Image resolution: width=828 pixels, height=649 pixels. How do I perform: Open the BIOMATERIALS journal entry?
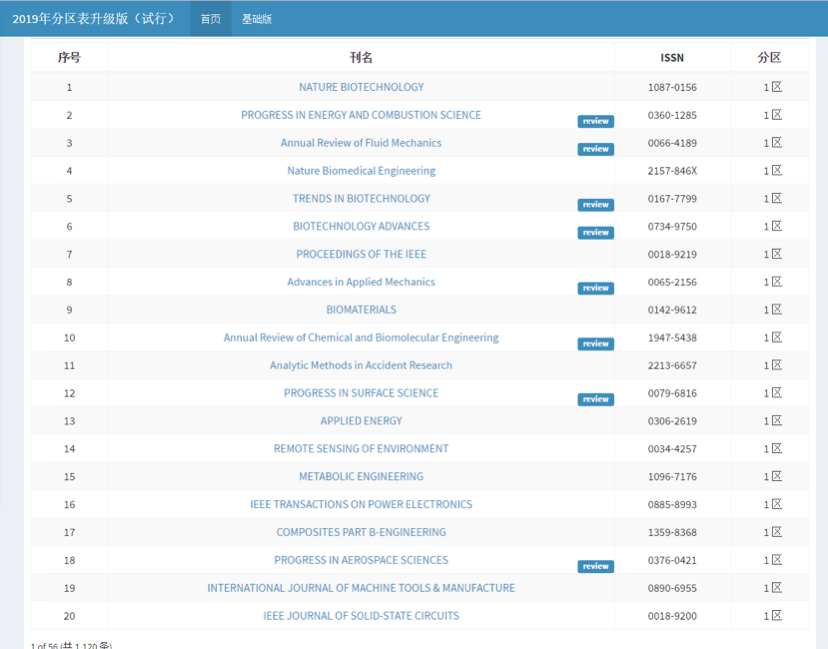pos(361,310)
